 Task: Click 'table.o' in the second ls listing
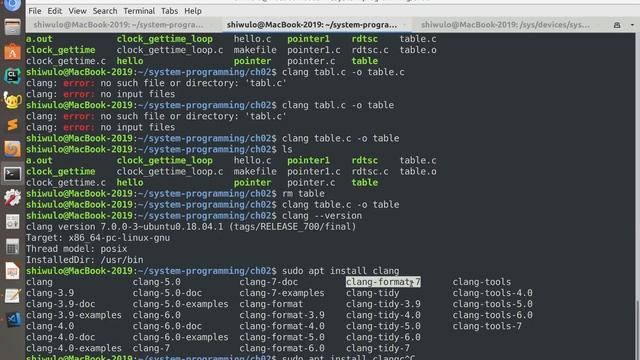(418, 172)
